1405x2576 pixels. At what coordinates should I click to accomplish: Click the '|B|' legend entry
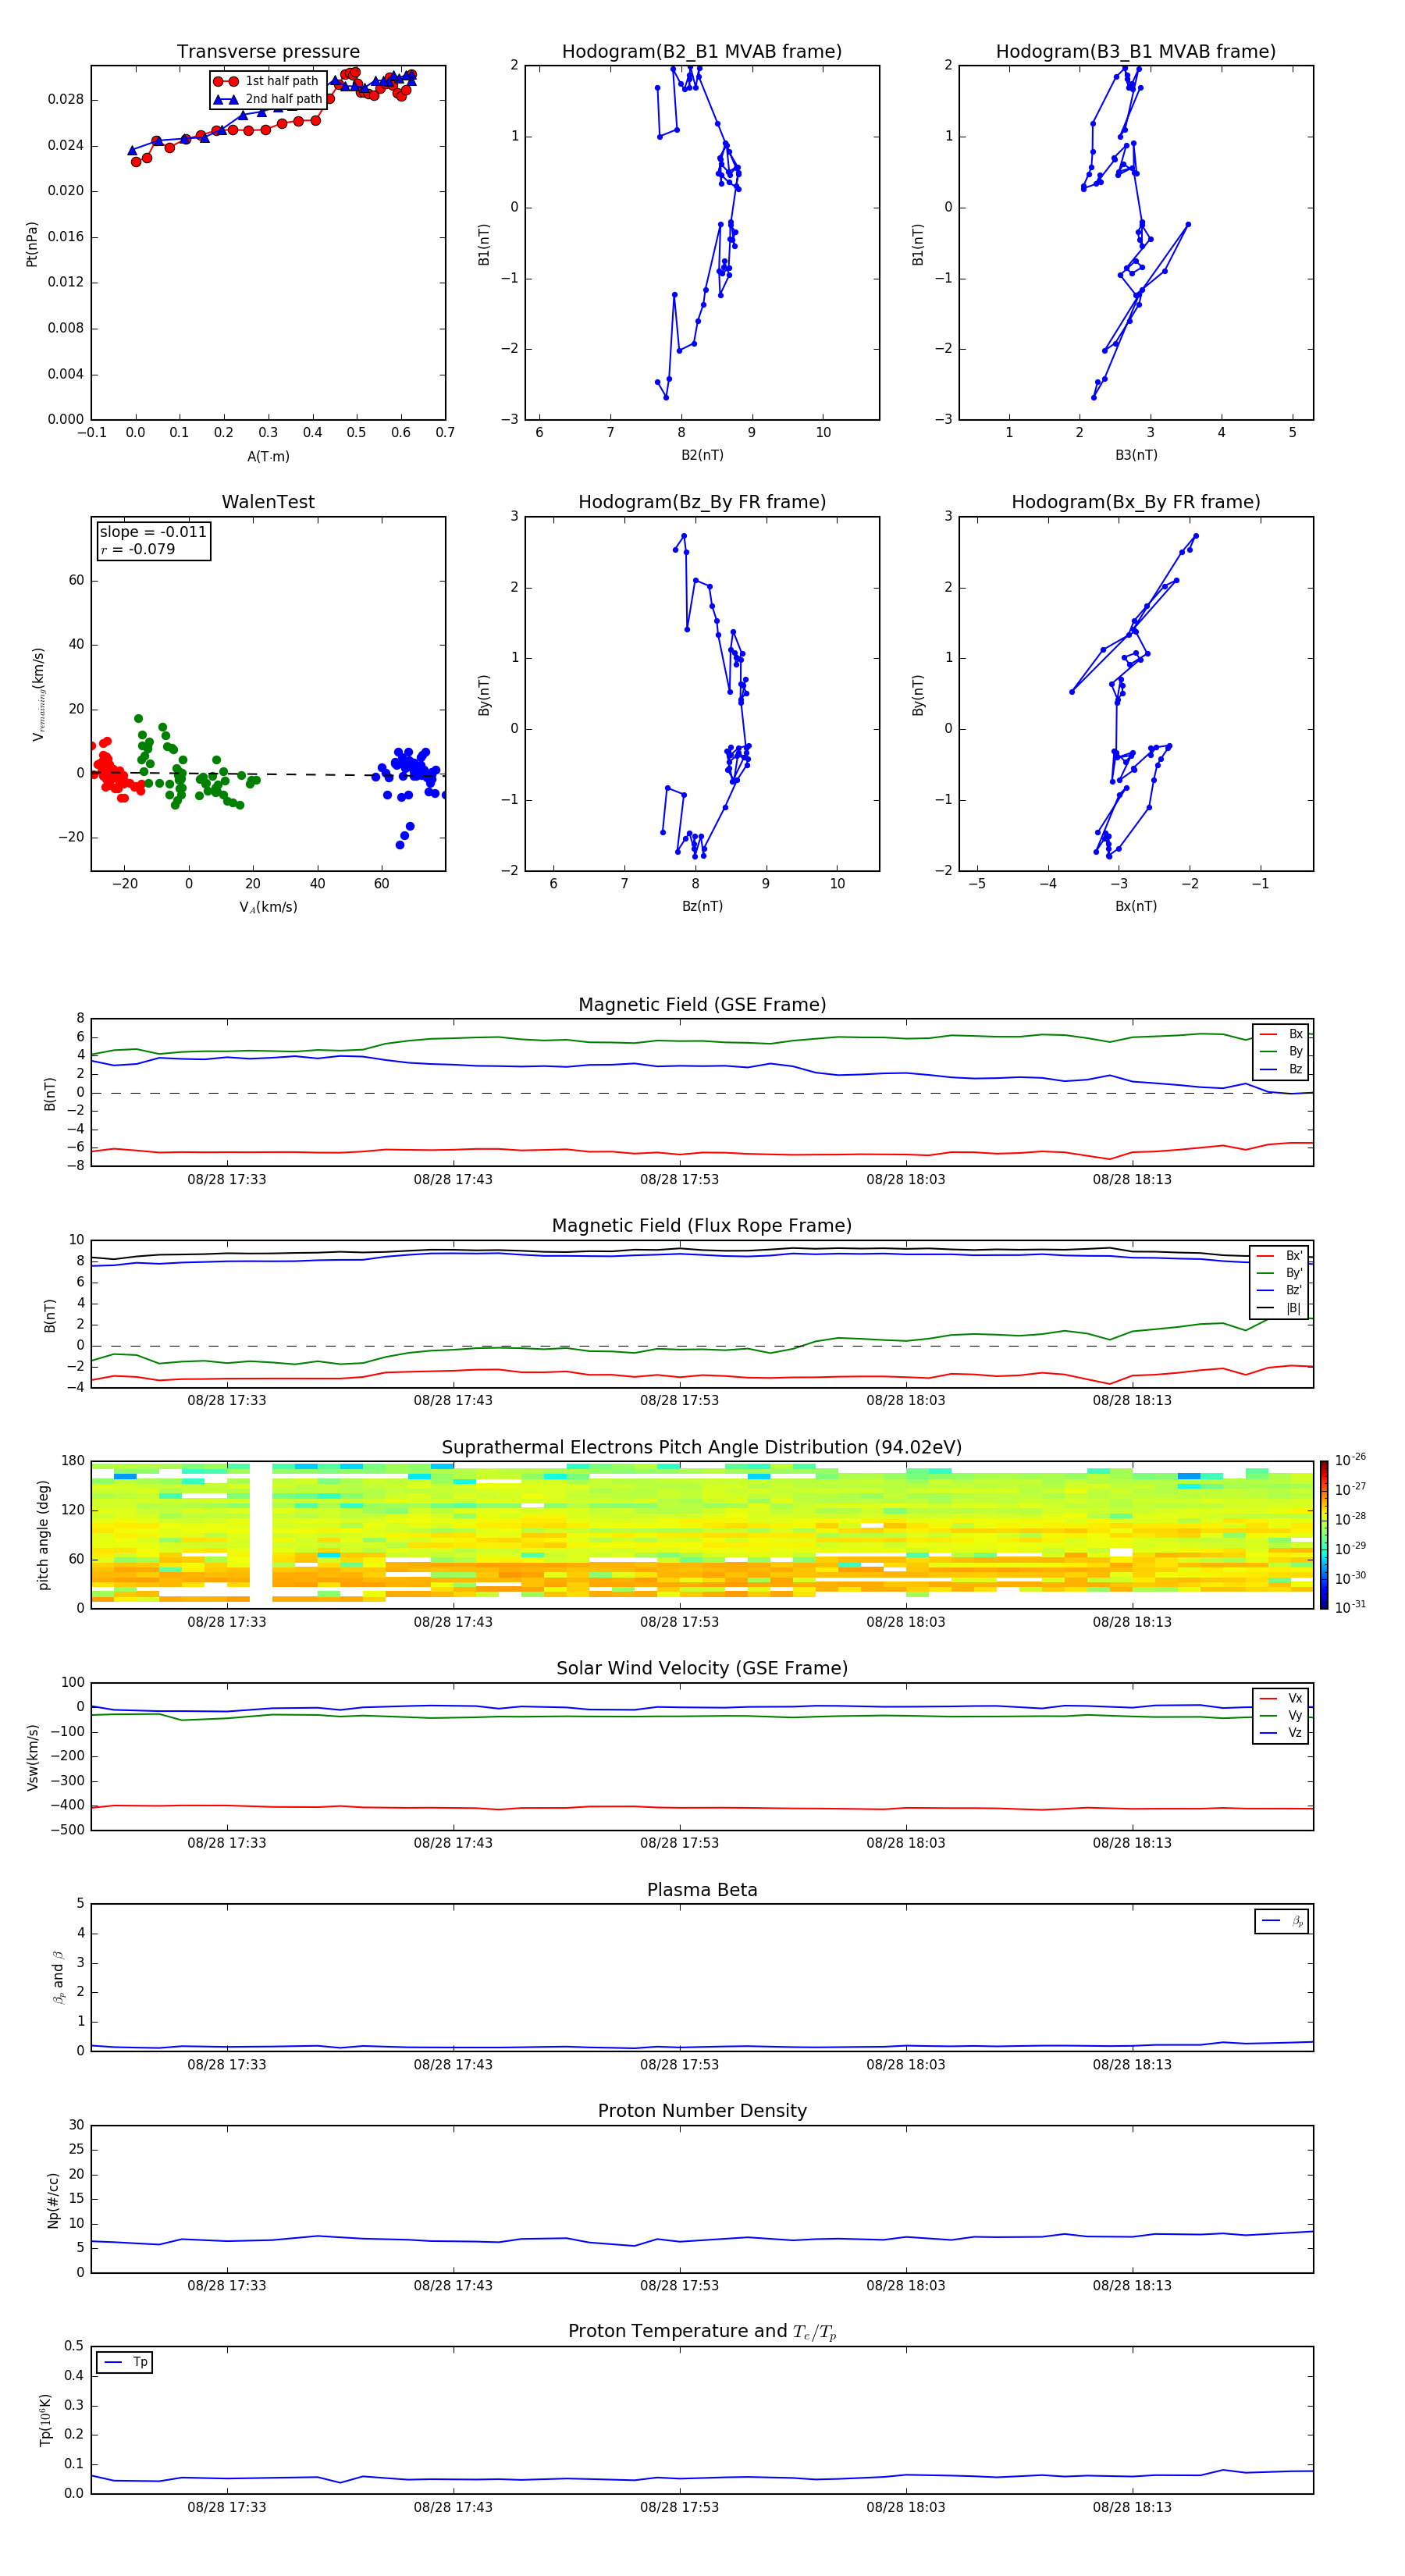[x=1280, y=1308]
